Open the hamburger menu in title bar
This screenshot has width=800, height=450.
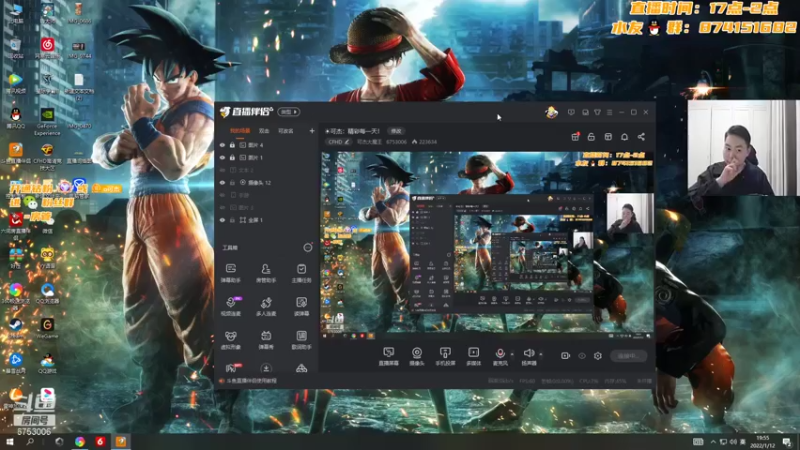point(609,112)
